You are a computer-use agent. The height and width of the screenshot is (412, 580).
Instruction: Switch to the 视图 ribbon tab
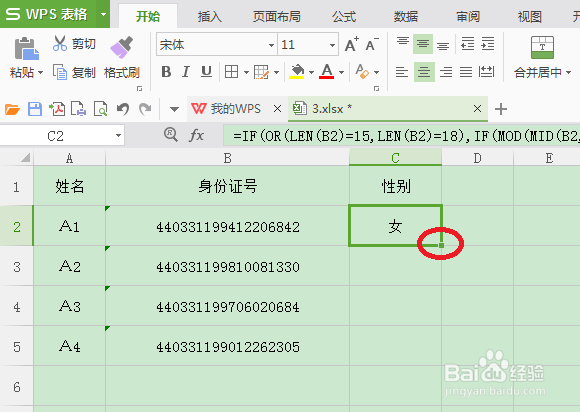click(530, 17)
